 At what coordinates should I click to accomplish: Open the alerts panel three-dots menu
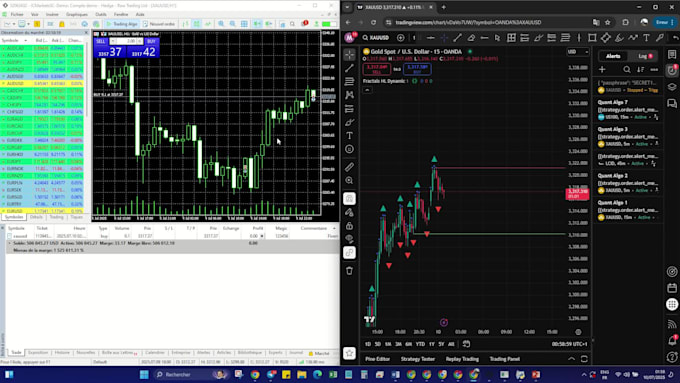tap(654, 69)
